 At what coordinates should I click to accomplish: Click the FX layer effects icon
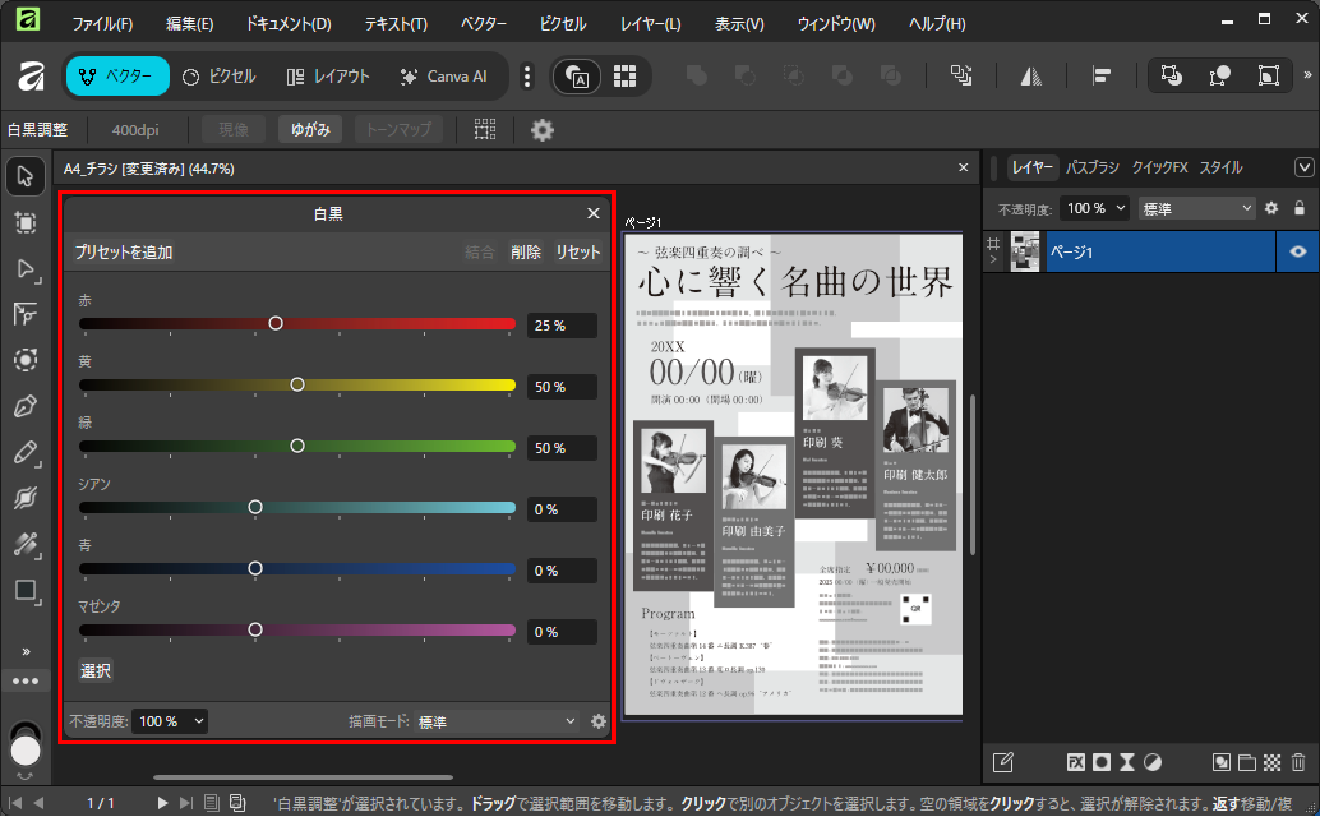[1076, 762]
